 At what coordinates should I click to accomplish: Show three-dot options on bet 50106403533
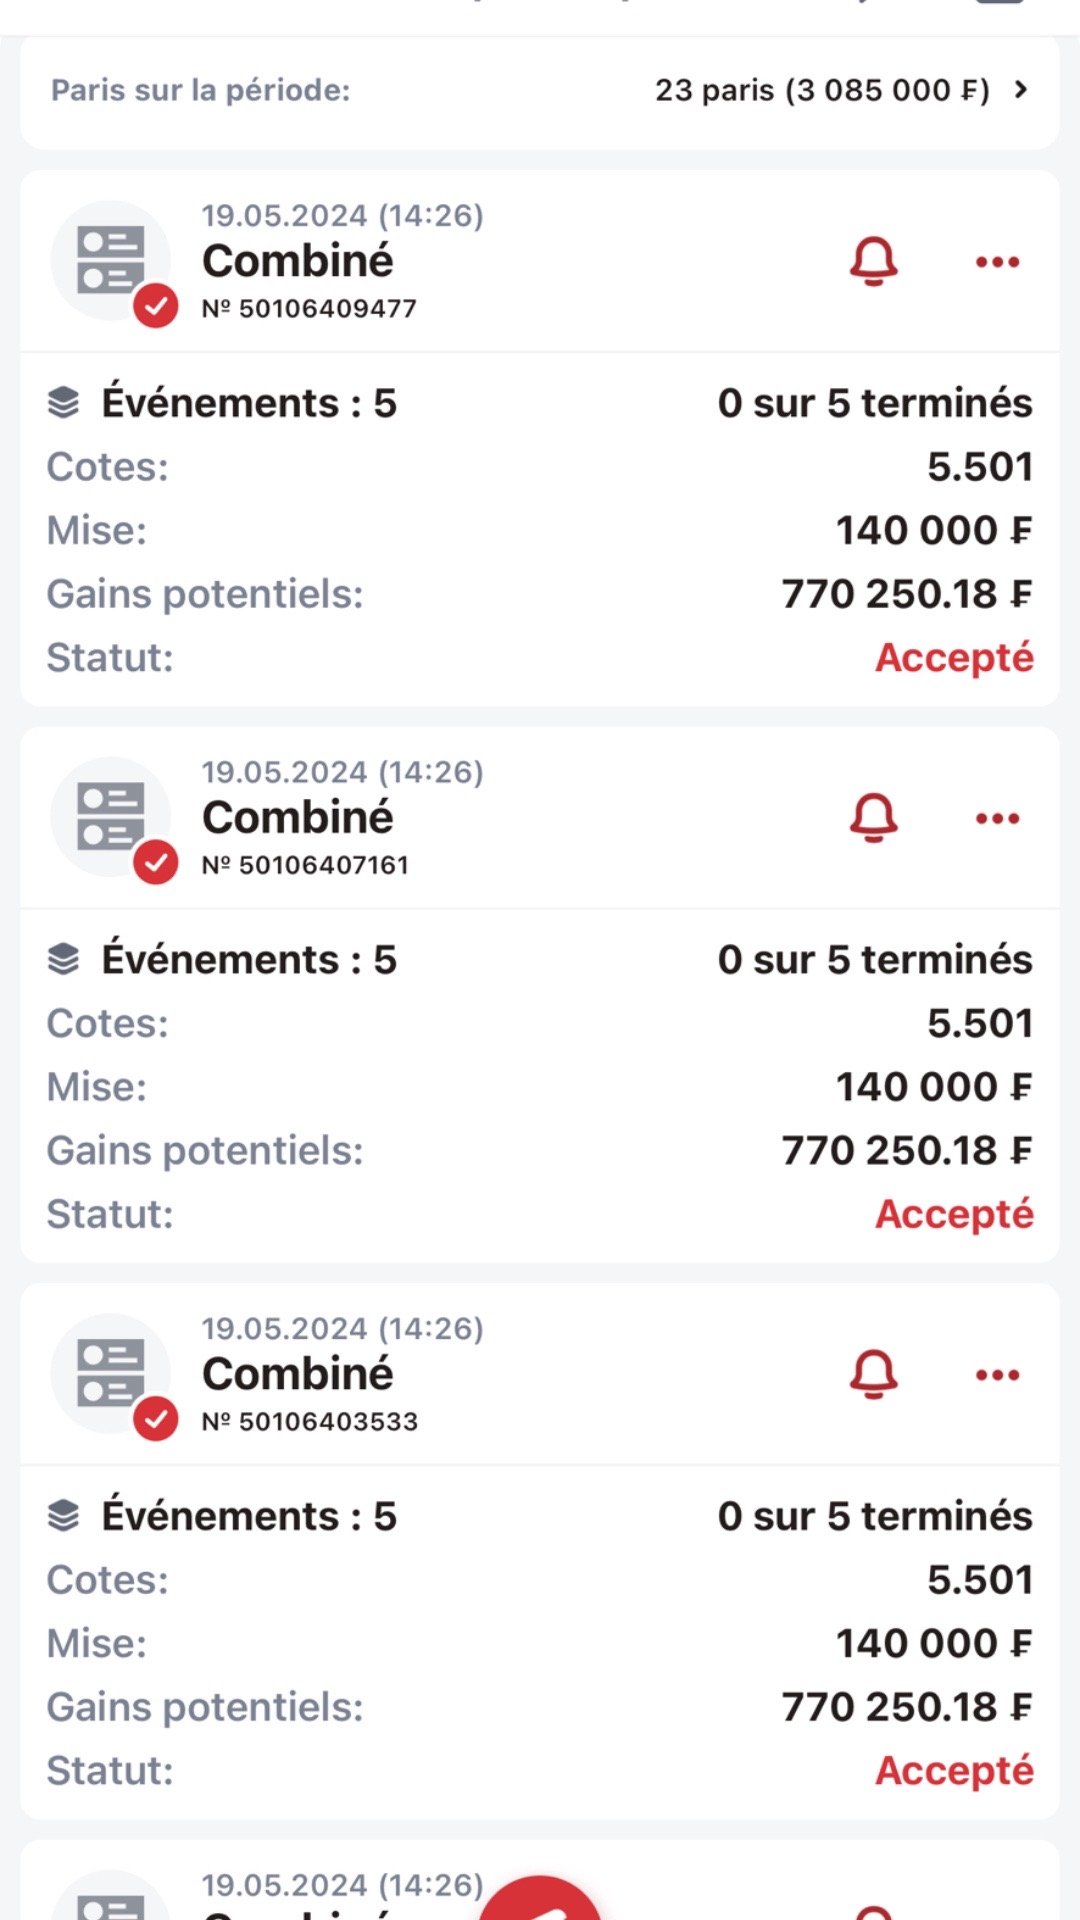(997, 1374)
